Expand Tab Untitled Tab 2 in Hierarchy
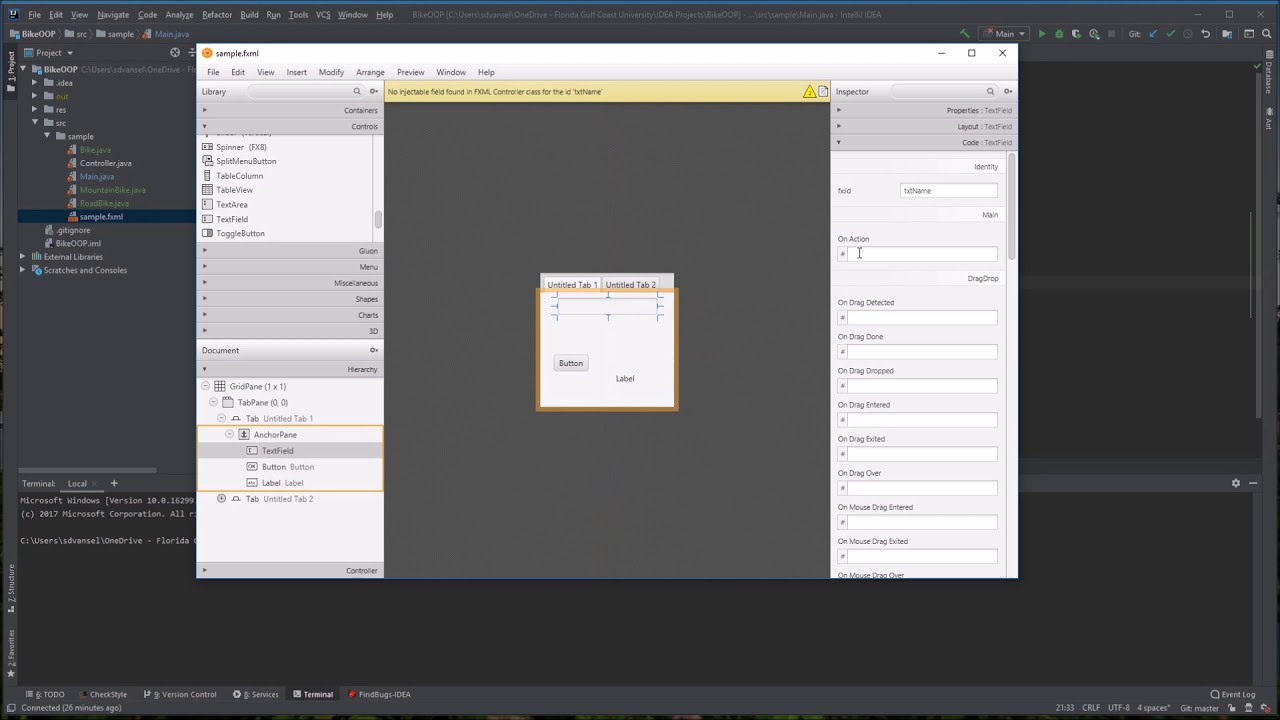Image resolution: width=1280 pixels, height=720 pixels. (221, 498)
